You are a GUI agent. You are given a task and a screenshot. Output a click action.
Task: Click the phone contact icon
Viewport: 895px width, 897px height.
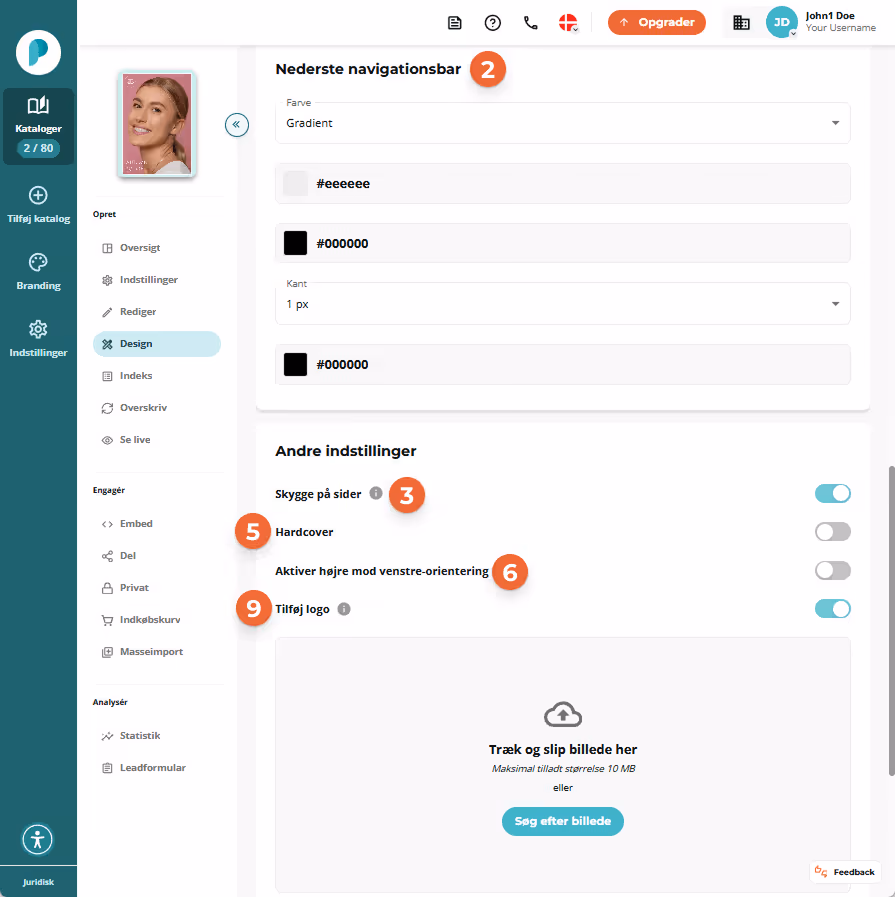[x=531, y=23]
